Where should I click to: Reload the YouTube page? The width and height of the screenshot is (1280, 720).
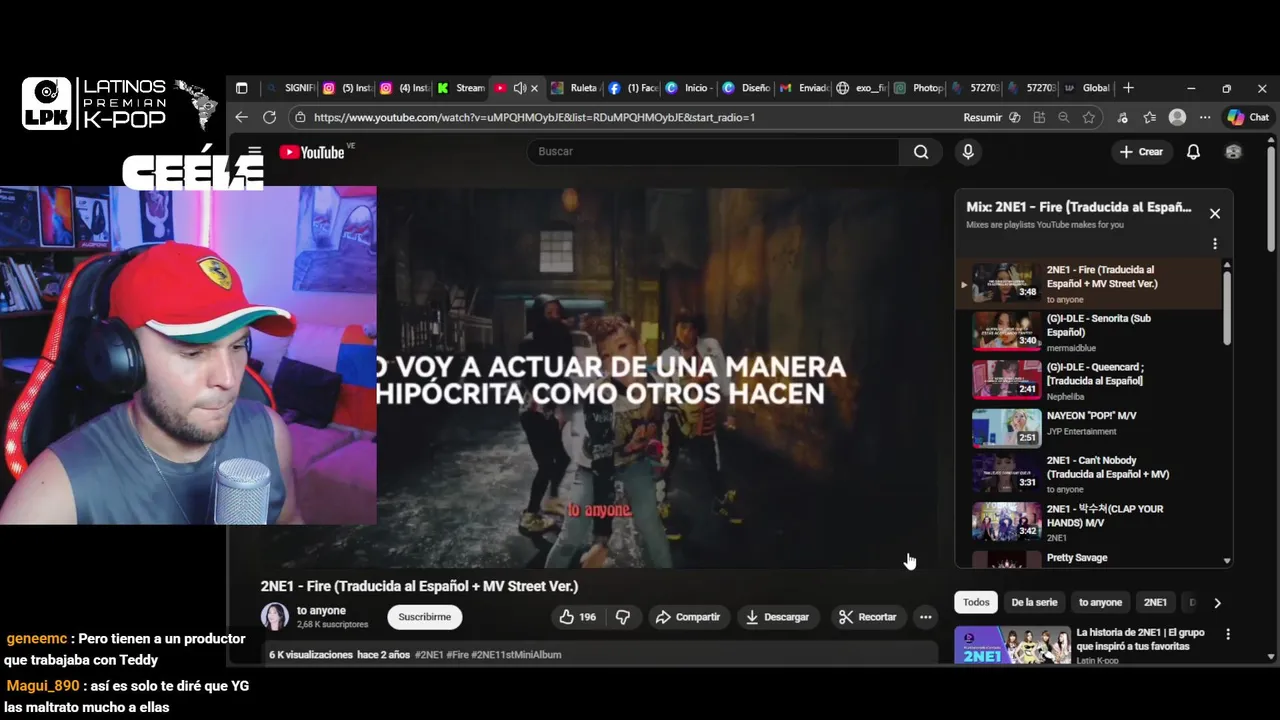[269, 117]
